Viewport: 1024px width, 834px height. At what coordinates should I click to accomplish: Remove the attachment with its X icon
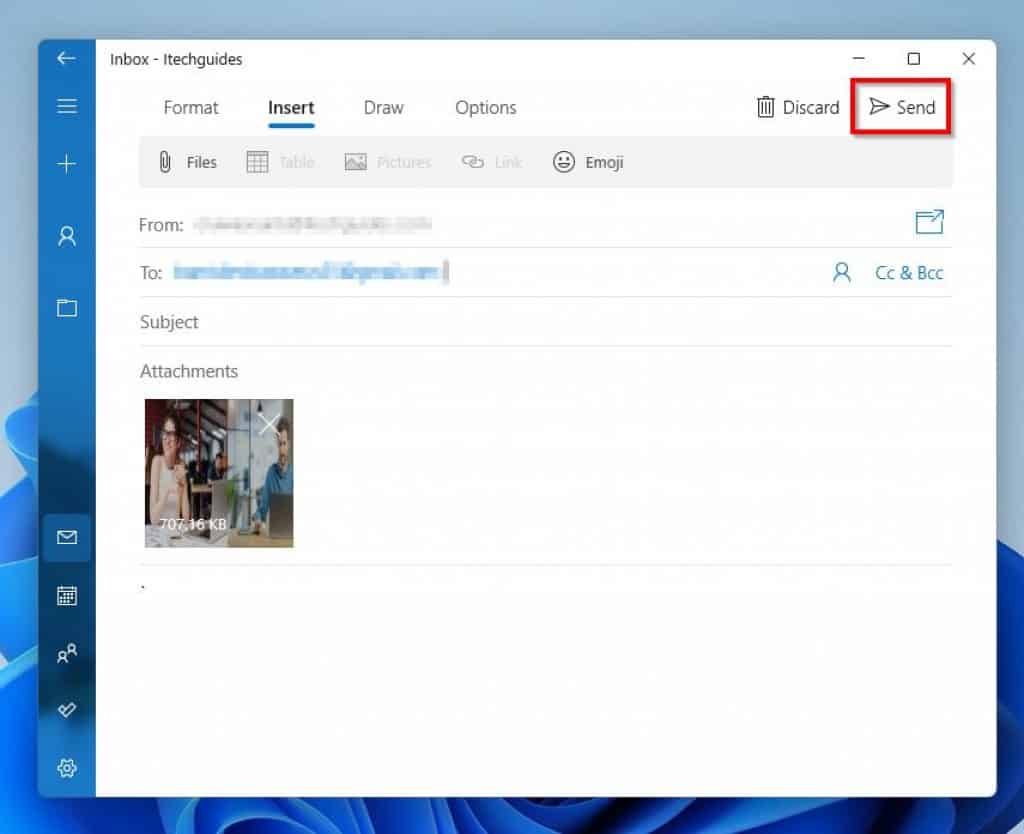pyautogui.click(x=269, y=424)
